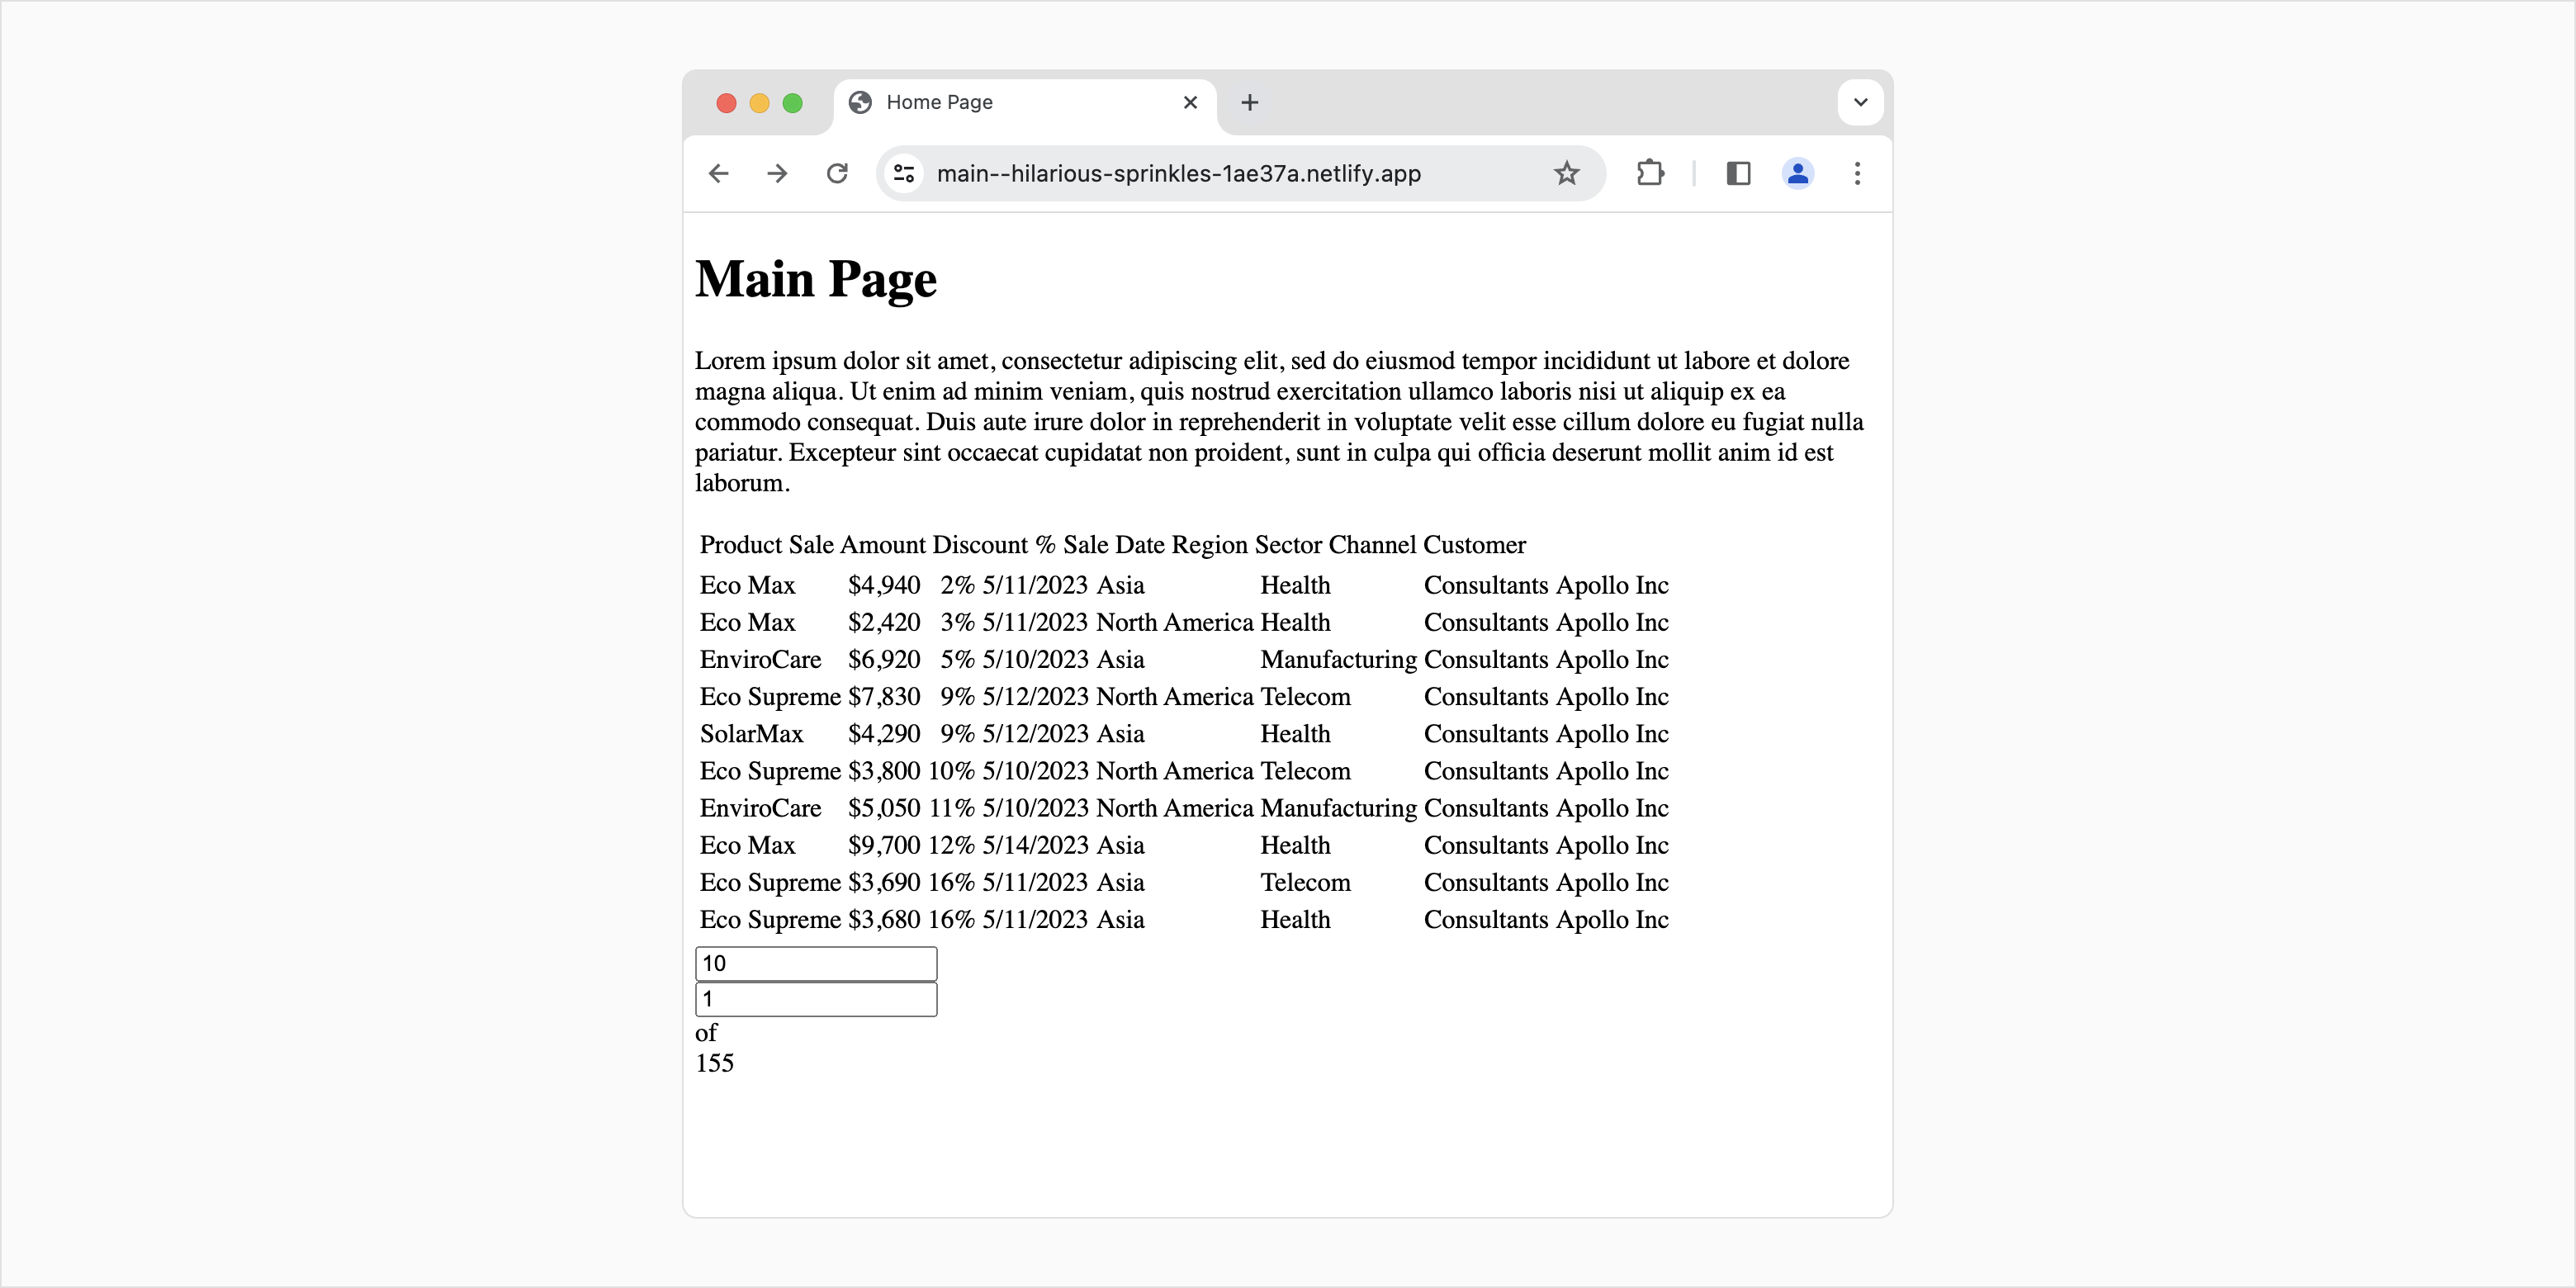Open new browser tab with plus button
The height and width of the screenshot is (1288, 2576).
1250,103
